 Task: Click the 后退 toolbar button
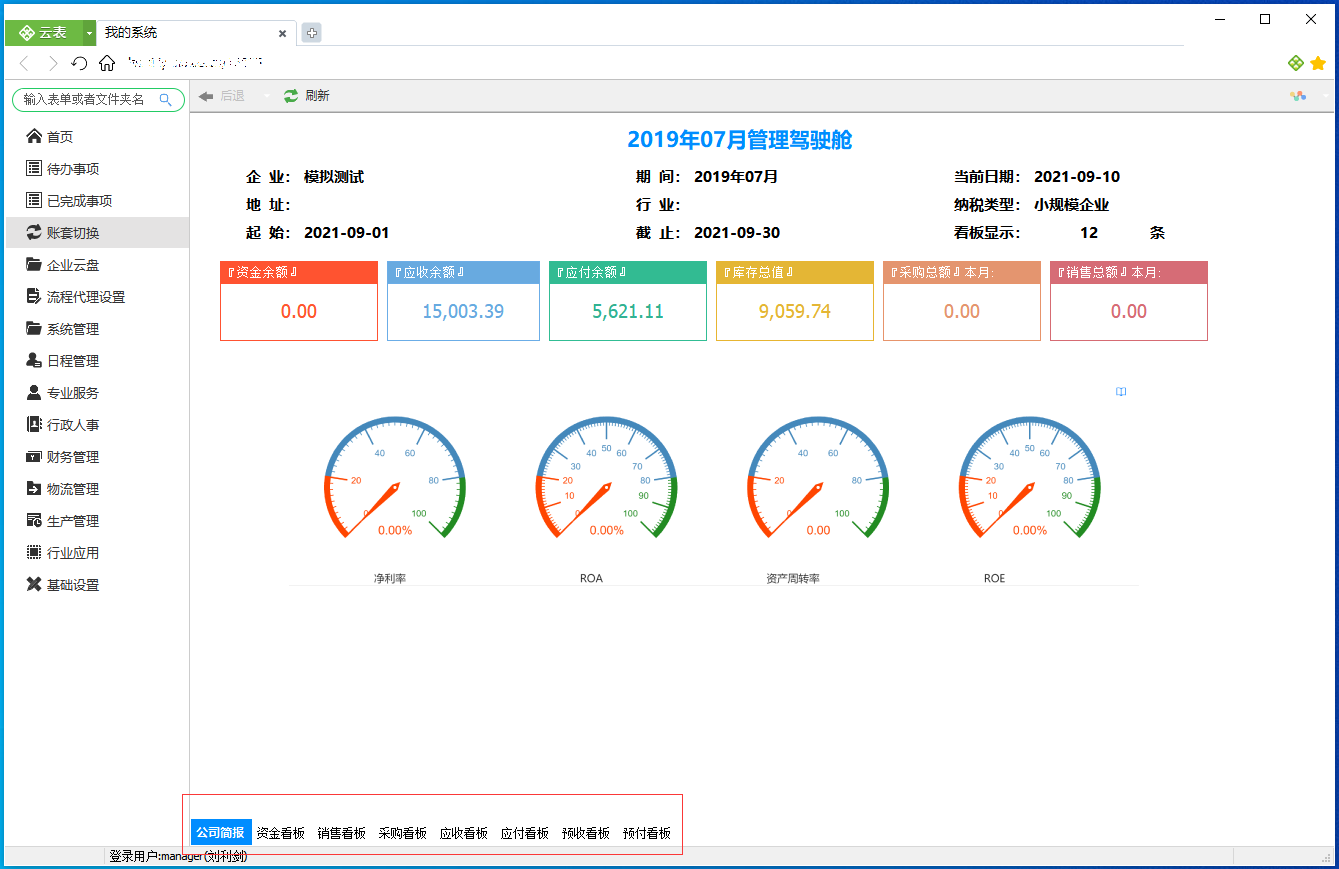pyautogui.click(x=221, y=96)
